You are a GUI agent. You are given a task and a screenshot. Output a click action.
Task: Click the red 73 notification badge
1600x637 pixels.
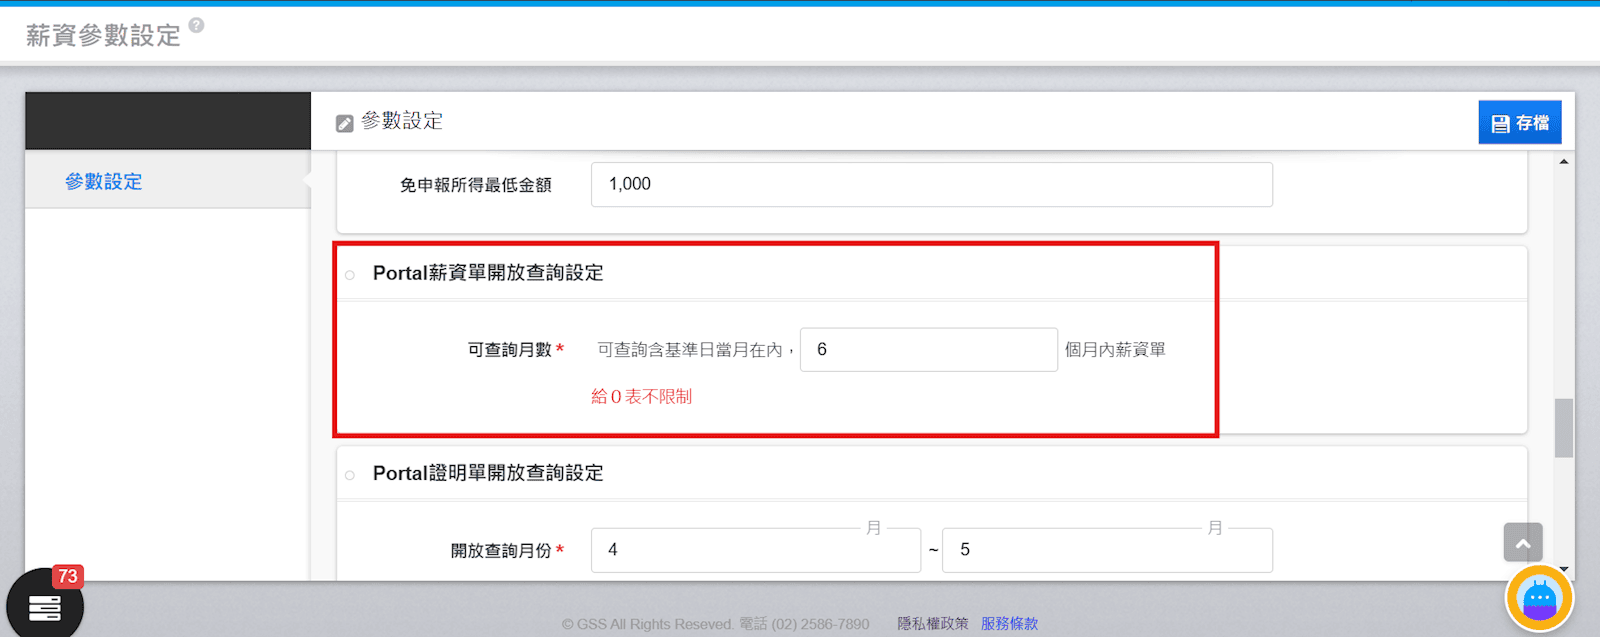pos(67,576)
